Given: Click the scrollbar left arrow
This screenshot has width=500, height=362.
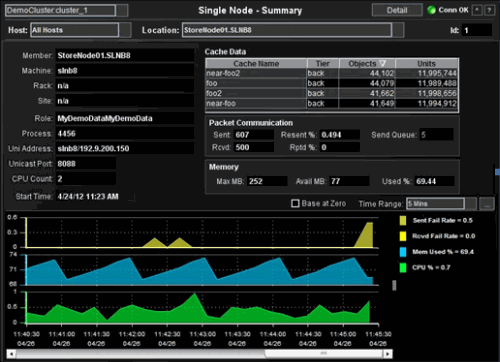Looking at the screenshot, I should 11,354.
